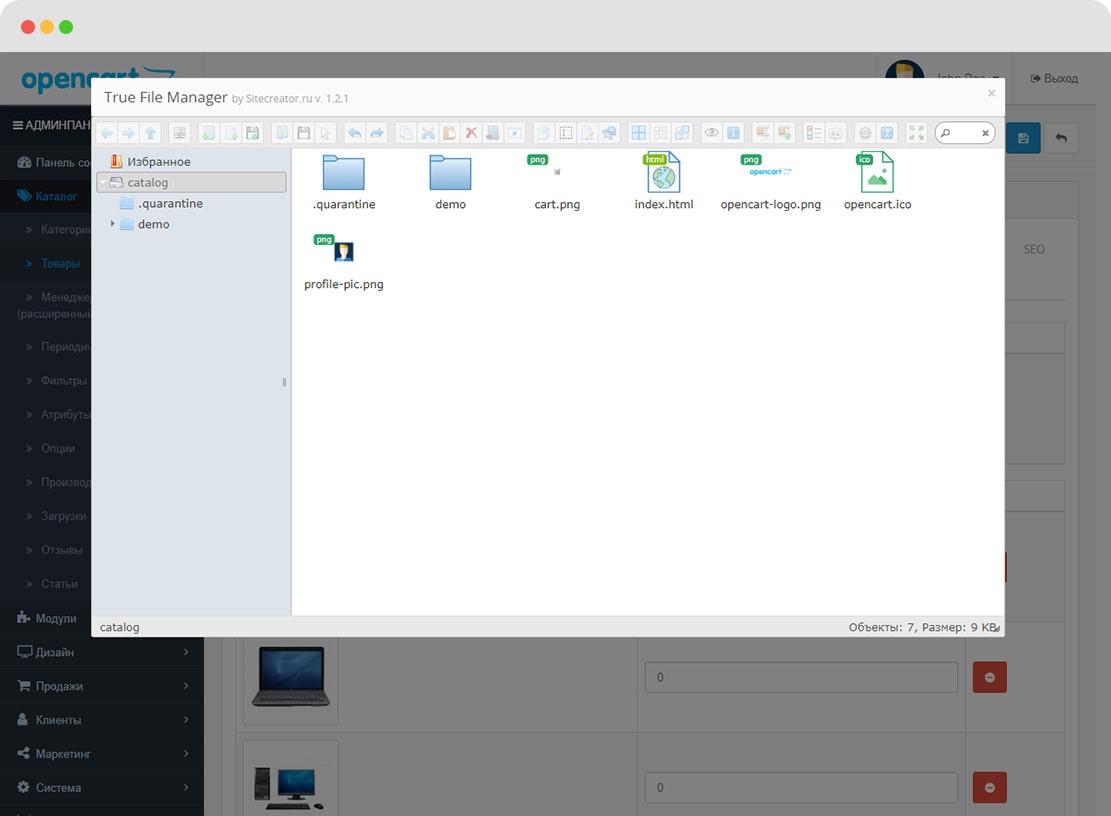Toggle fullscreen mode of file manager
Screen dimensions: 1111x816
tap(916, 133)
